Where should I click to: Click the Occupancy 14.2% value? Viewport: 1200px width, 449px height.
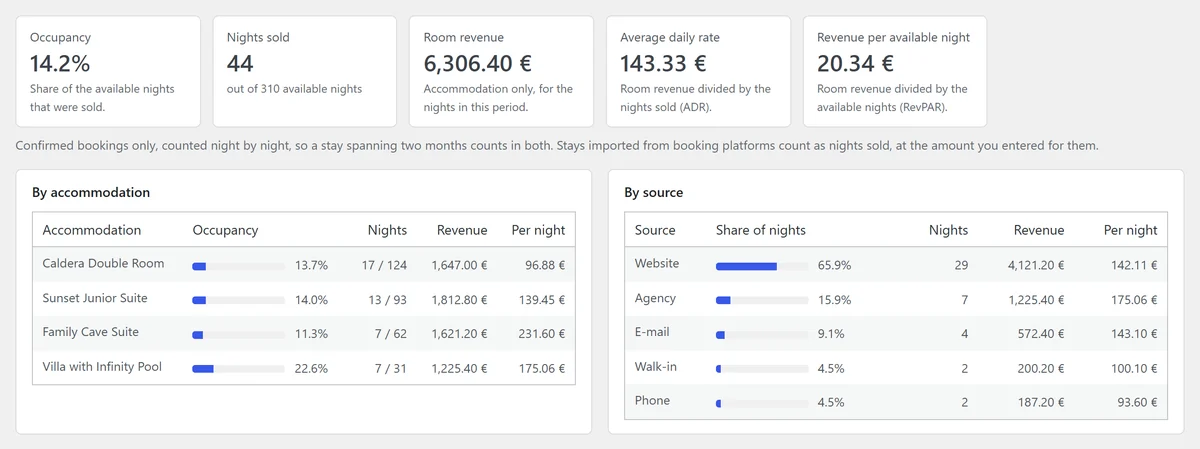click(60, 64)
